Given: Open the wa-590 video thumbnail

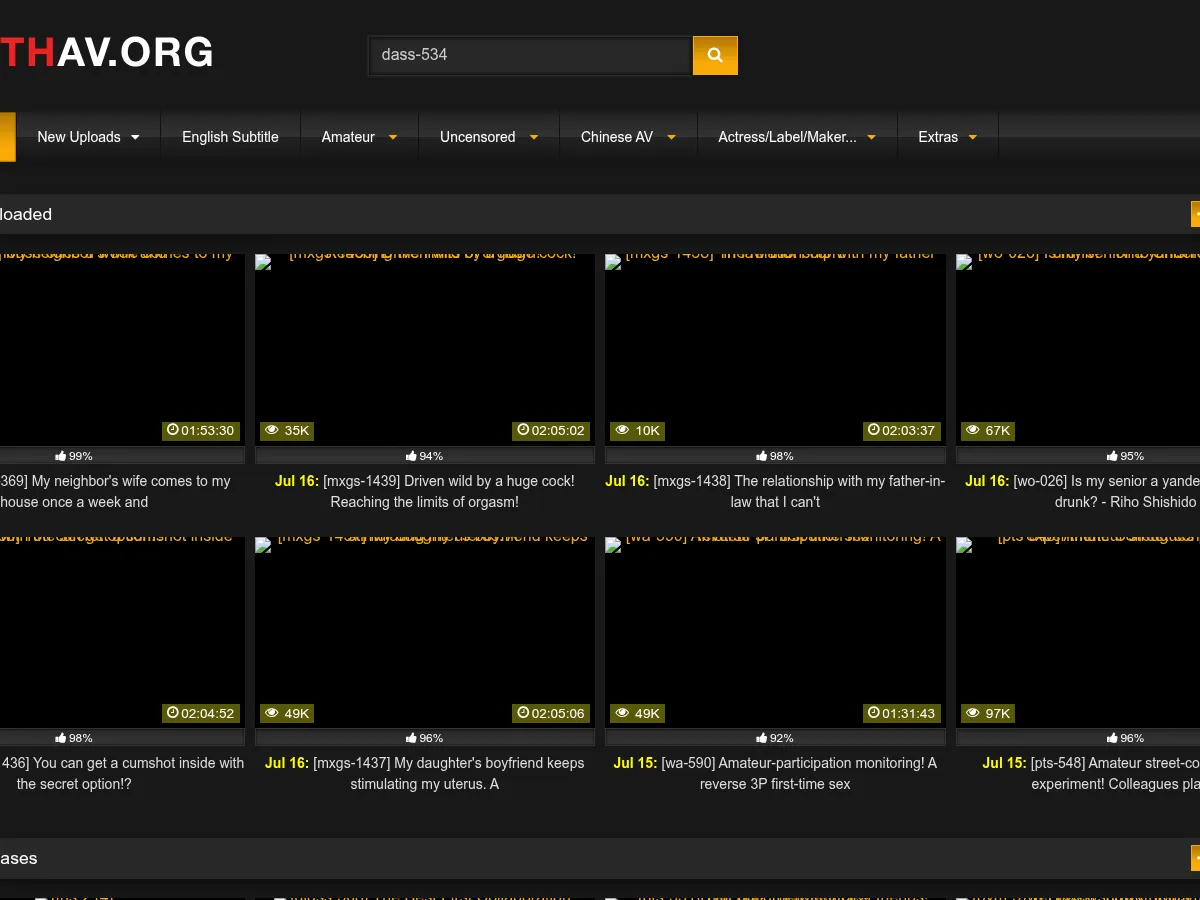Looking at the screenshot, I should (775, 632).
